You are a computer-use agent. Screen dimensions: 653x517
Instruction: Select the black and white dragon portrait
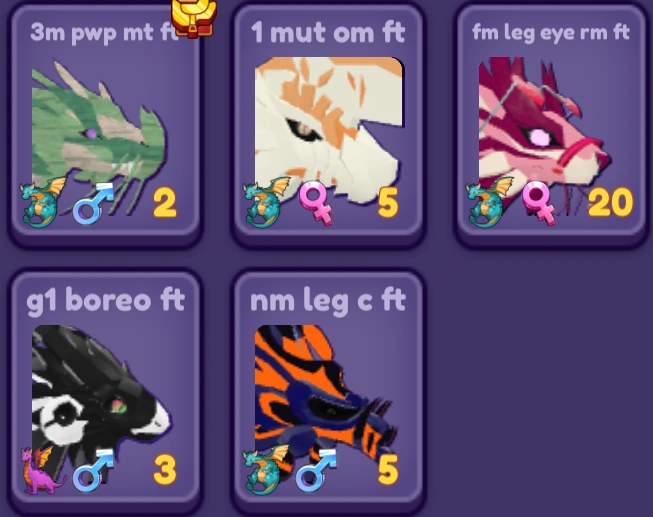pos(101,400)
